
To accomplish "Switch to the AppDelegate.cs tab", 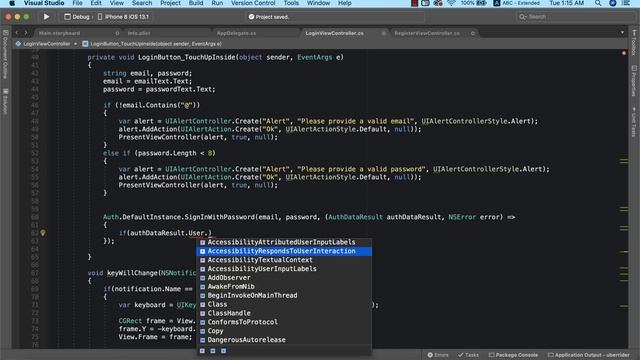I will (236, 33).
